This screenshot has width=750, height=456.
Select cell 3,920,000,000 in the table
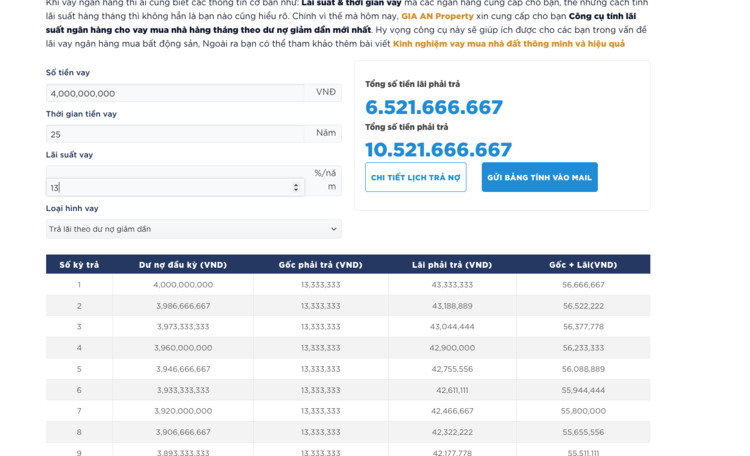pos(183,411)
